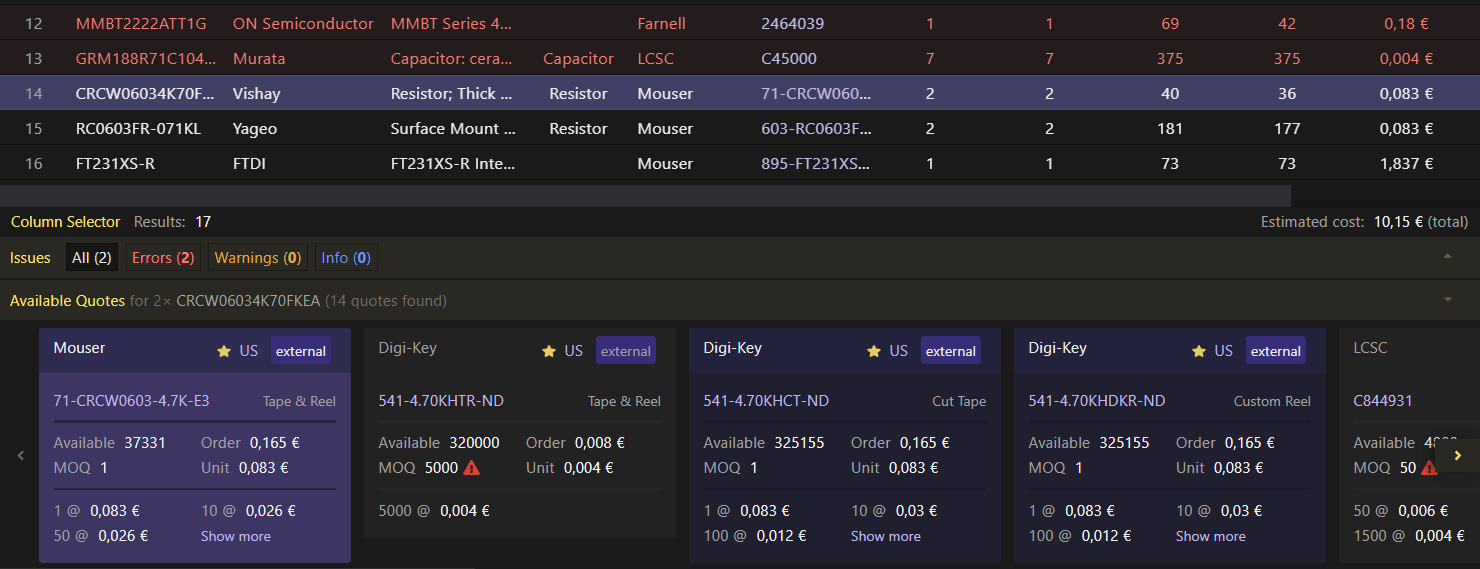Click the warning triangle beside MOQ 50 on LCSC card

pos(1427,467)
